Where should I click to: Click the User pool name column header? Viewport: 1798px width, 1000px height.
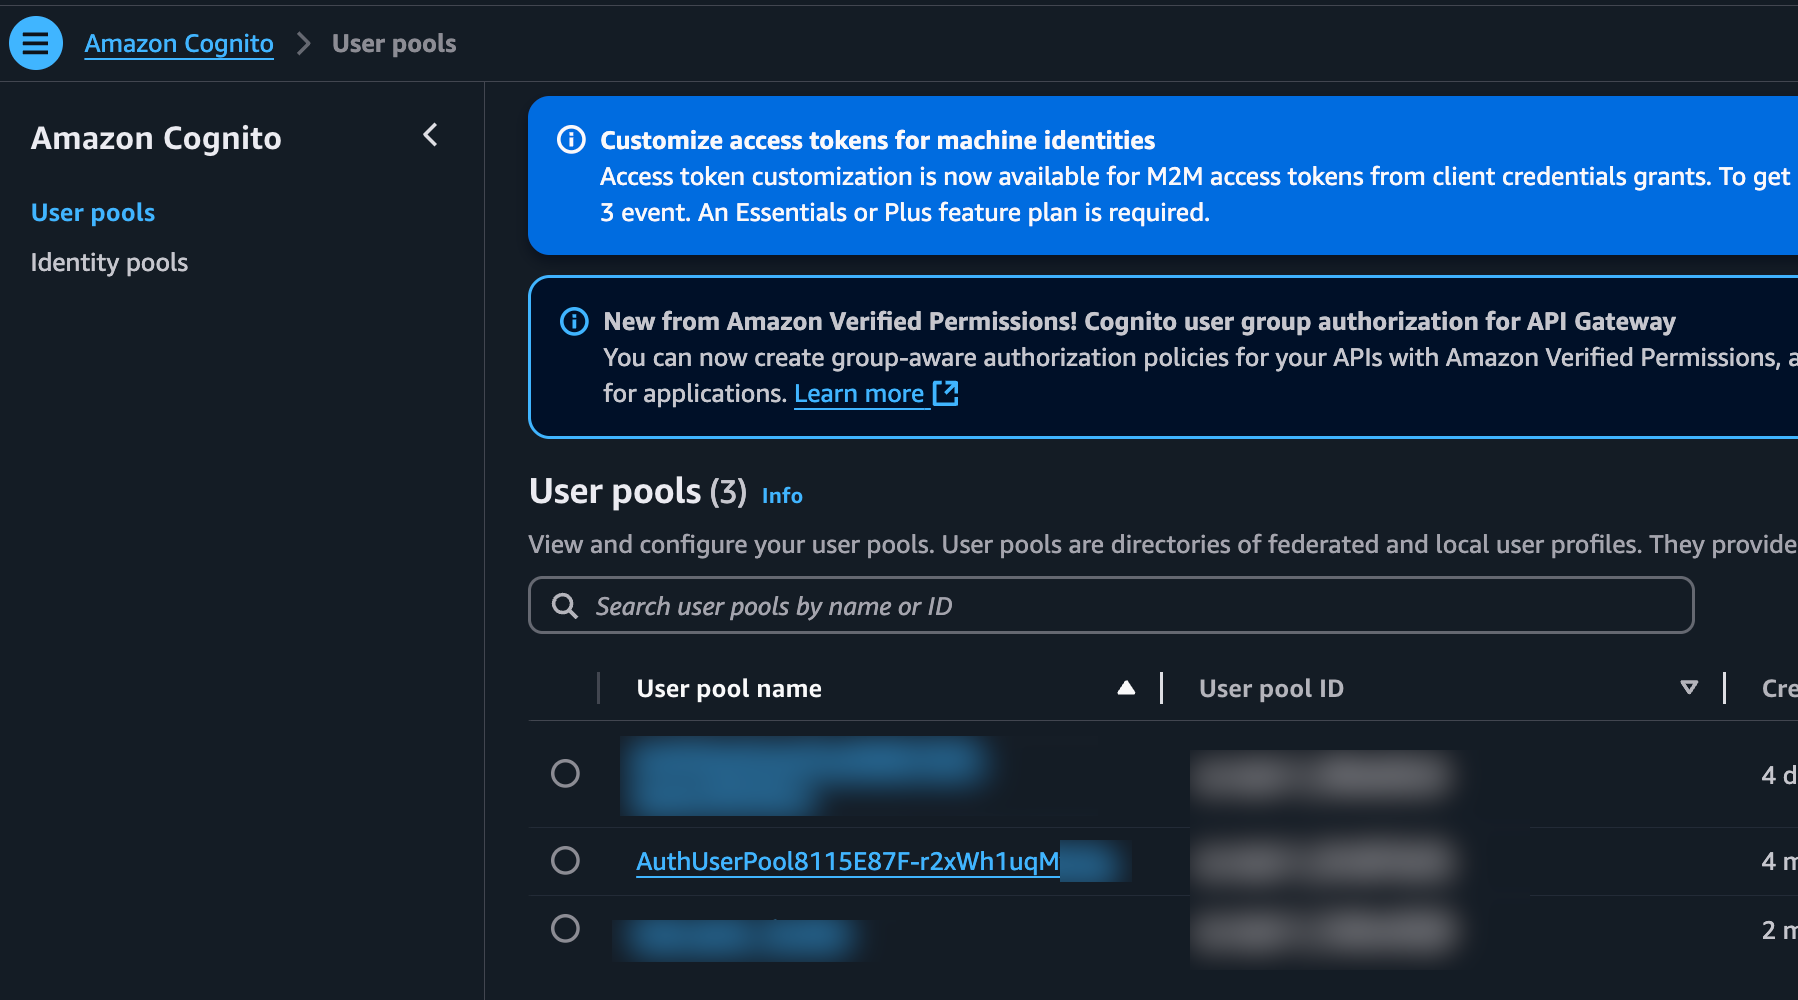point(729,689)
